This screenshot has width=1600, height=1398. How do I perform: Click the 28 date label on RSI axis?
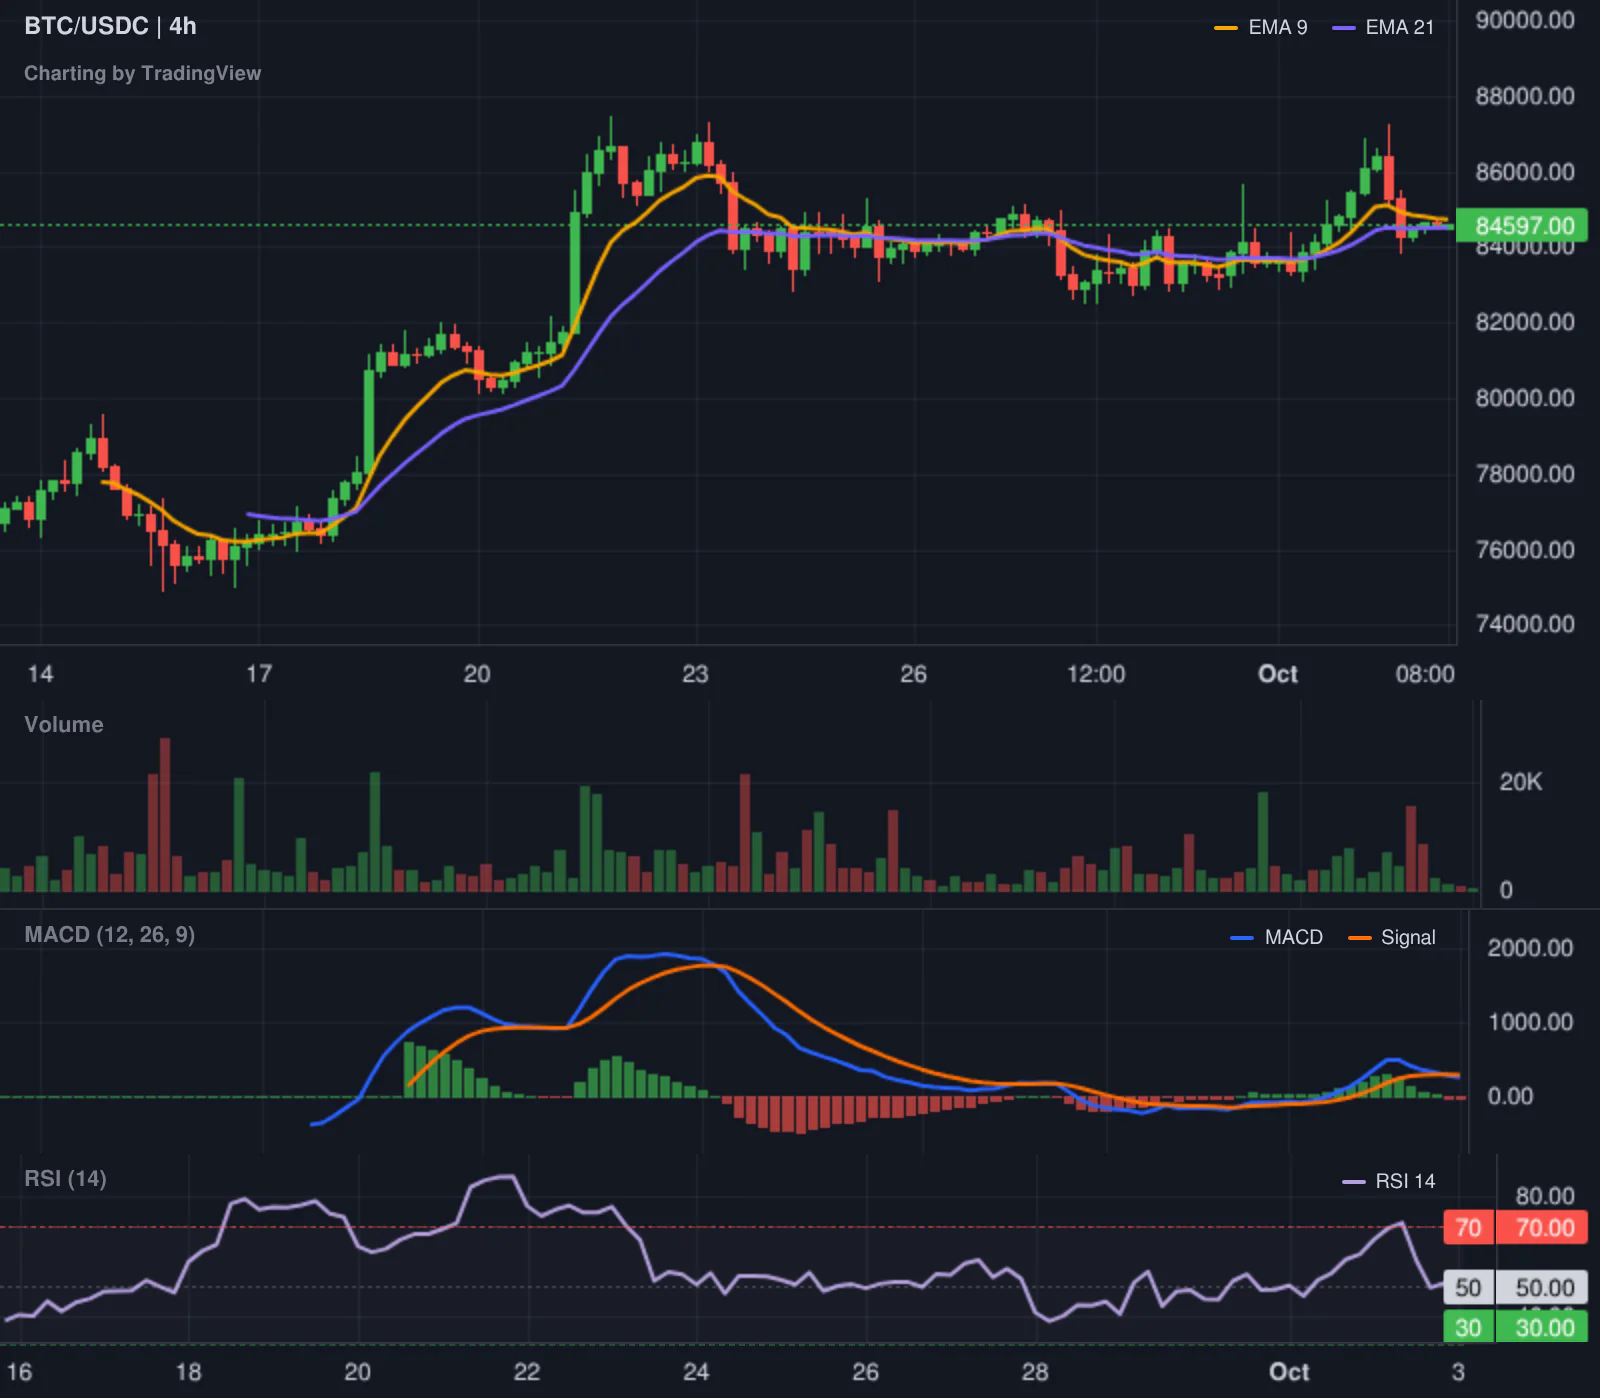(x=1035, y=1372)
